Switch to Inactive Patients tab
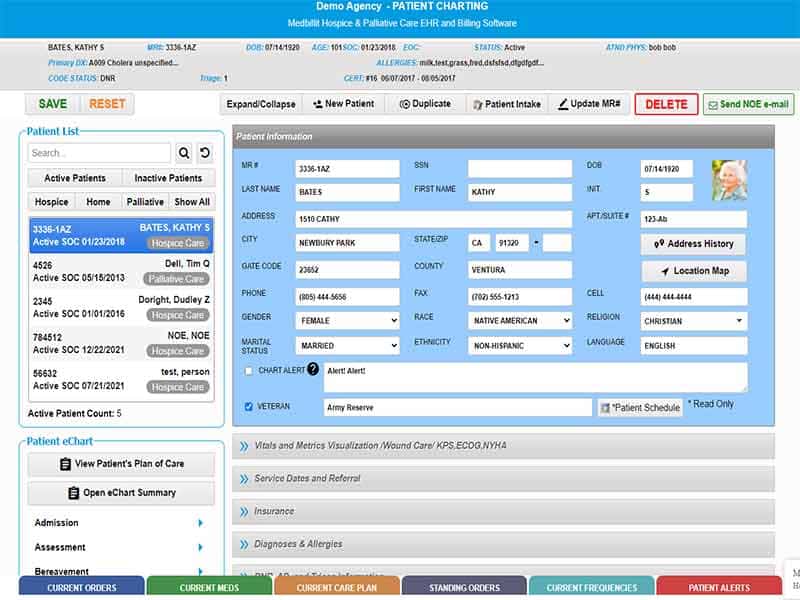Image resolution: width=800 pixels, height=600 pixels. pos(168,178)
